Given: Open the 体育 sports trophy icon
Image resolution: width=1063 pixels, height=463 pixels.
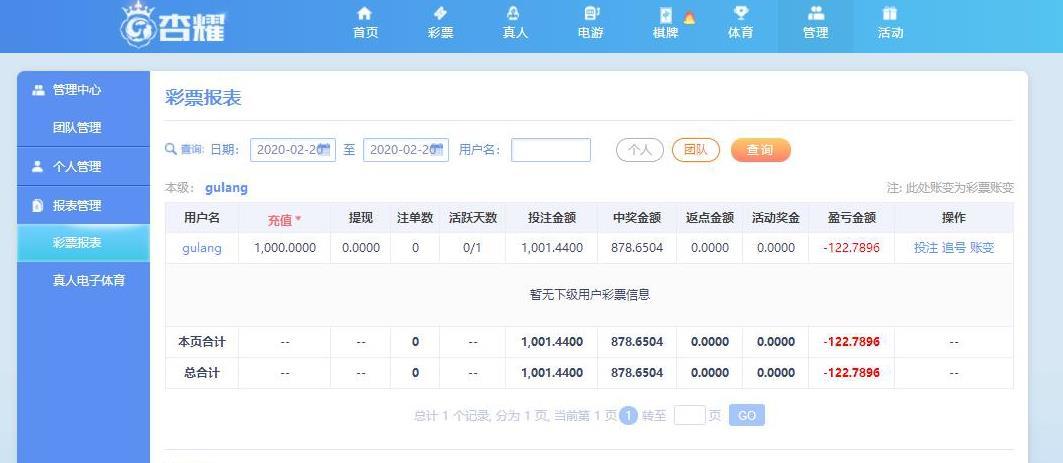Looking at the screenshot, I should click(740, 14).
